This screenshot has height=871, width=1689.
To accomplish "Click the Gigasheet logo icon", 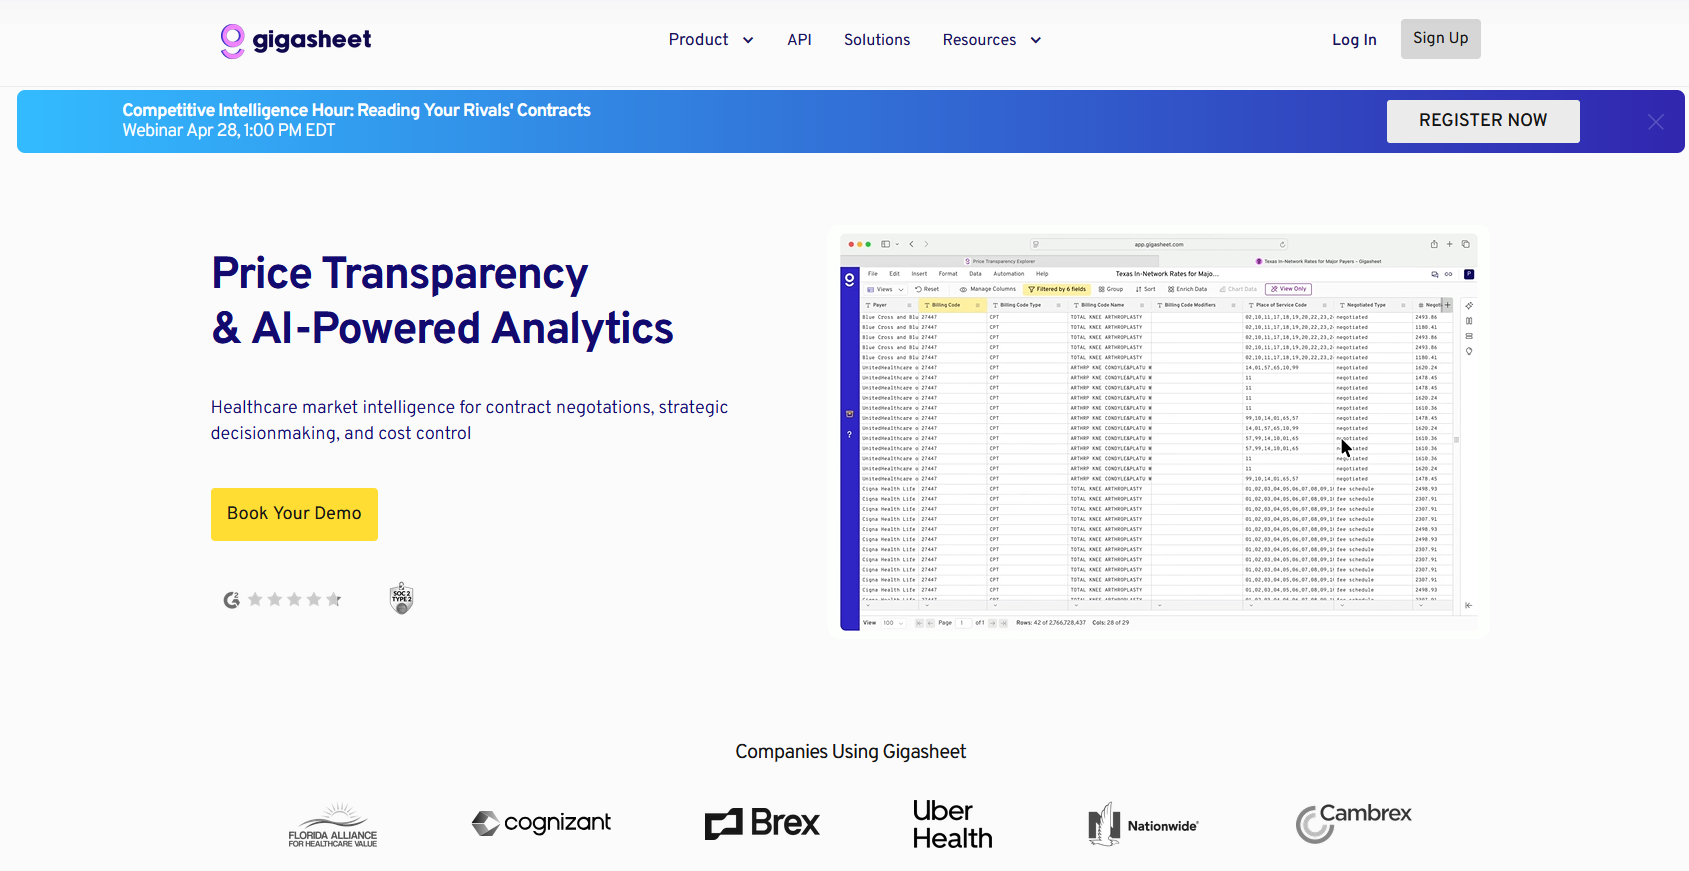I will 232,41.
